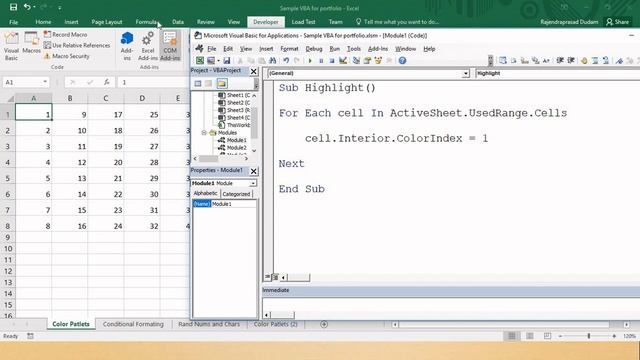The height and width of the screenshot is (360, 640).
Task: Switch to Page Layout view in status bar
Action: point(529,336)
